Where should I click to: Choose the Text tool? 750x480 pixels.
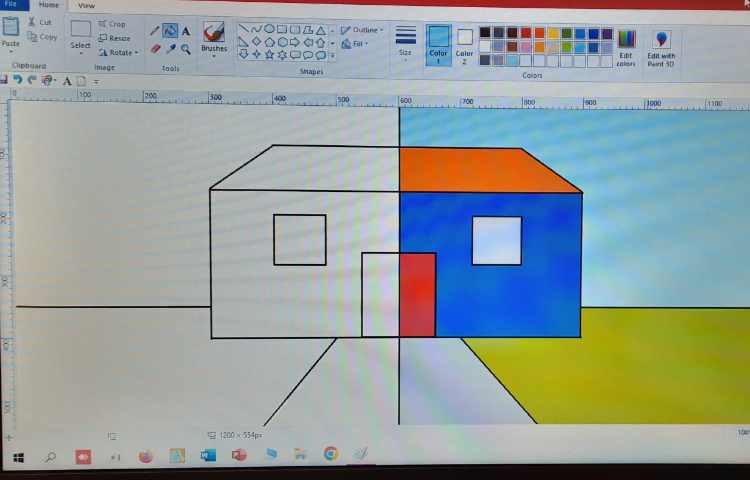pyautogui.click(x=186, y=31)
